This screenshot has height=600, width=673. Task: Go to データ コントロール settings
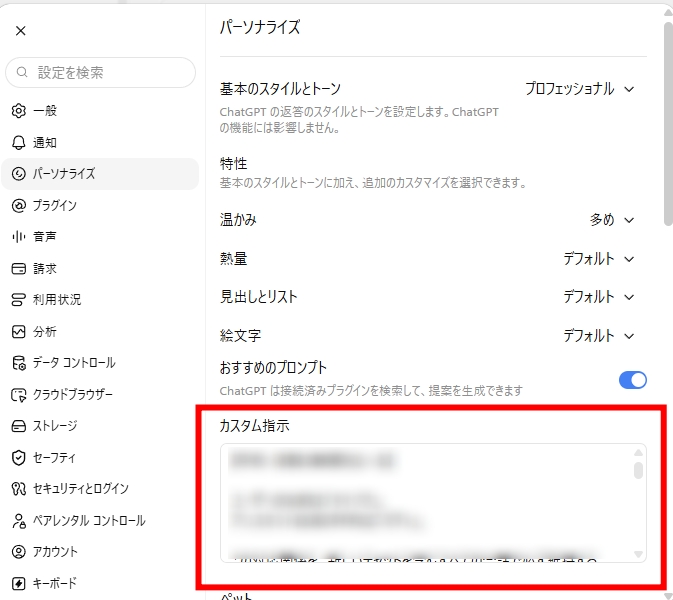100,363
